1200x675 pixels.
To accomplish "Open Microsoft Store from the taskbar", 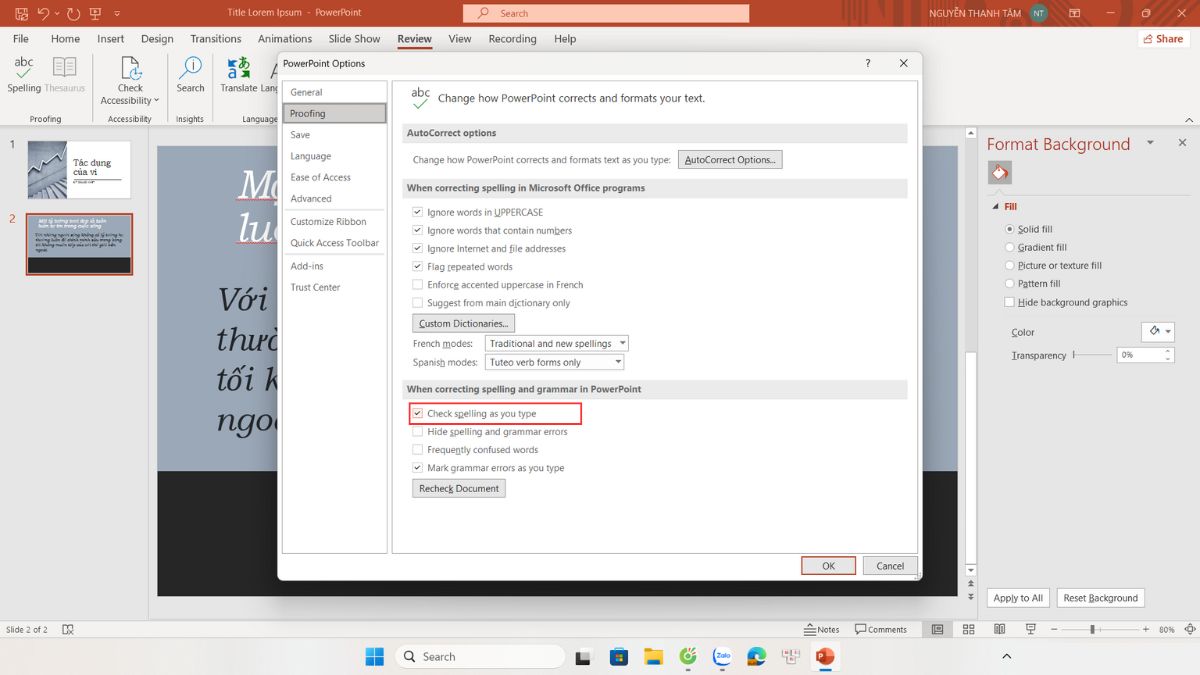I will pyautogui.click(x=619, y=656).
